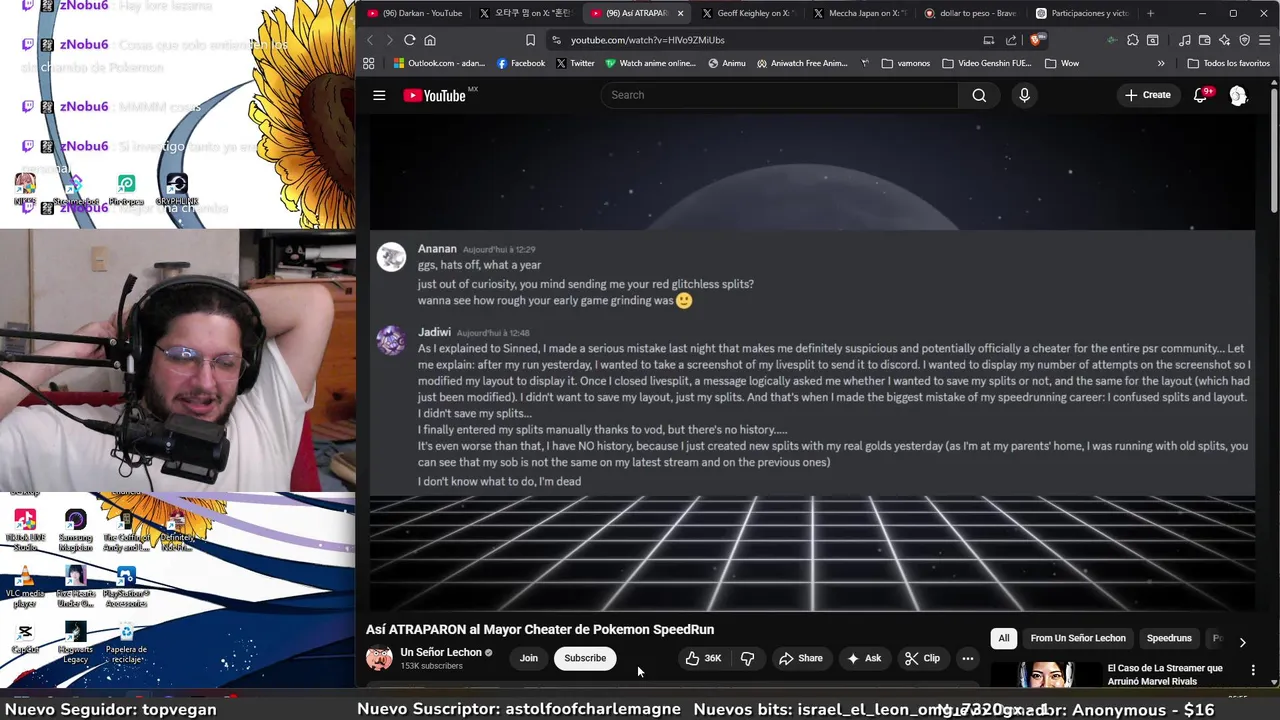The width and height of the screenshot is (1280, 720).
Task: Switch to Meccha Japan on X tab
Action: (x=860, y=13)
